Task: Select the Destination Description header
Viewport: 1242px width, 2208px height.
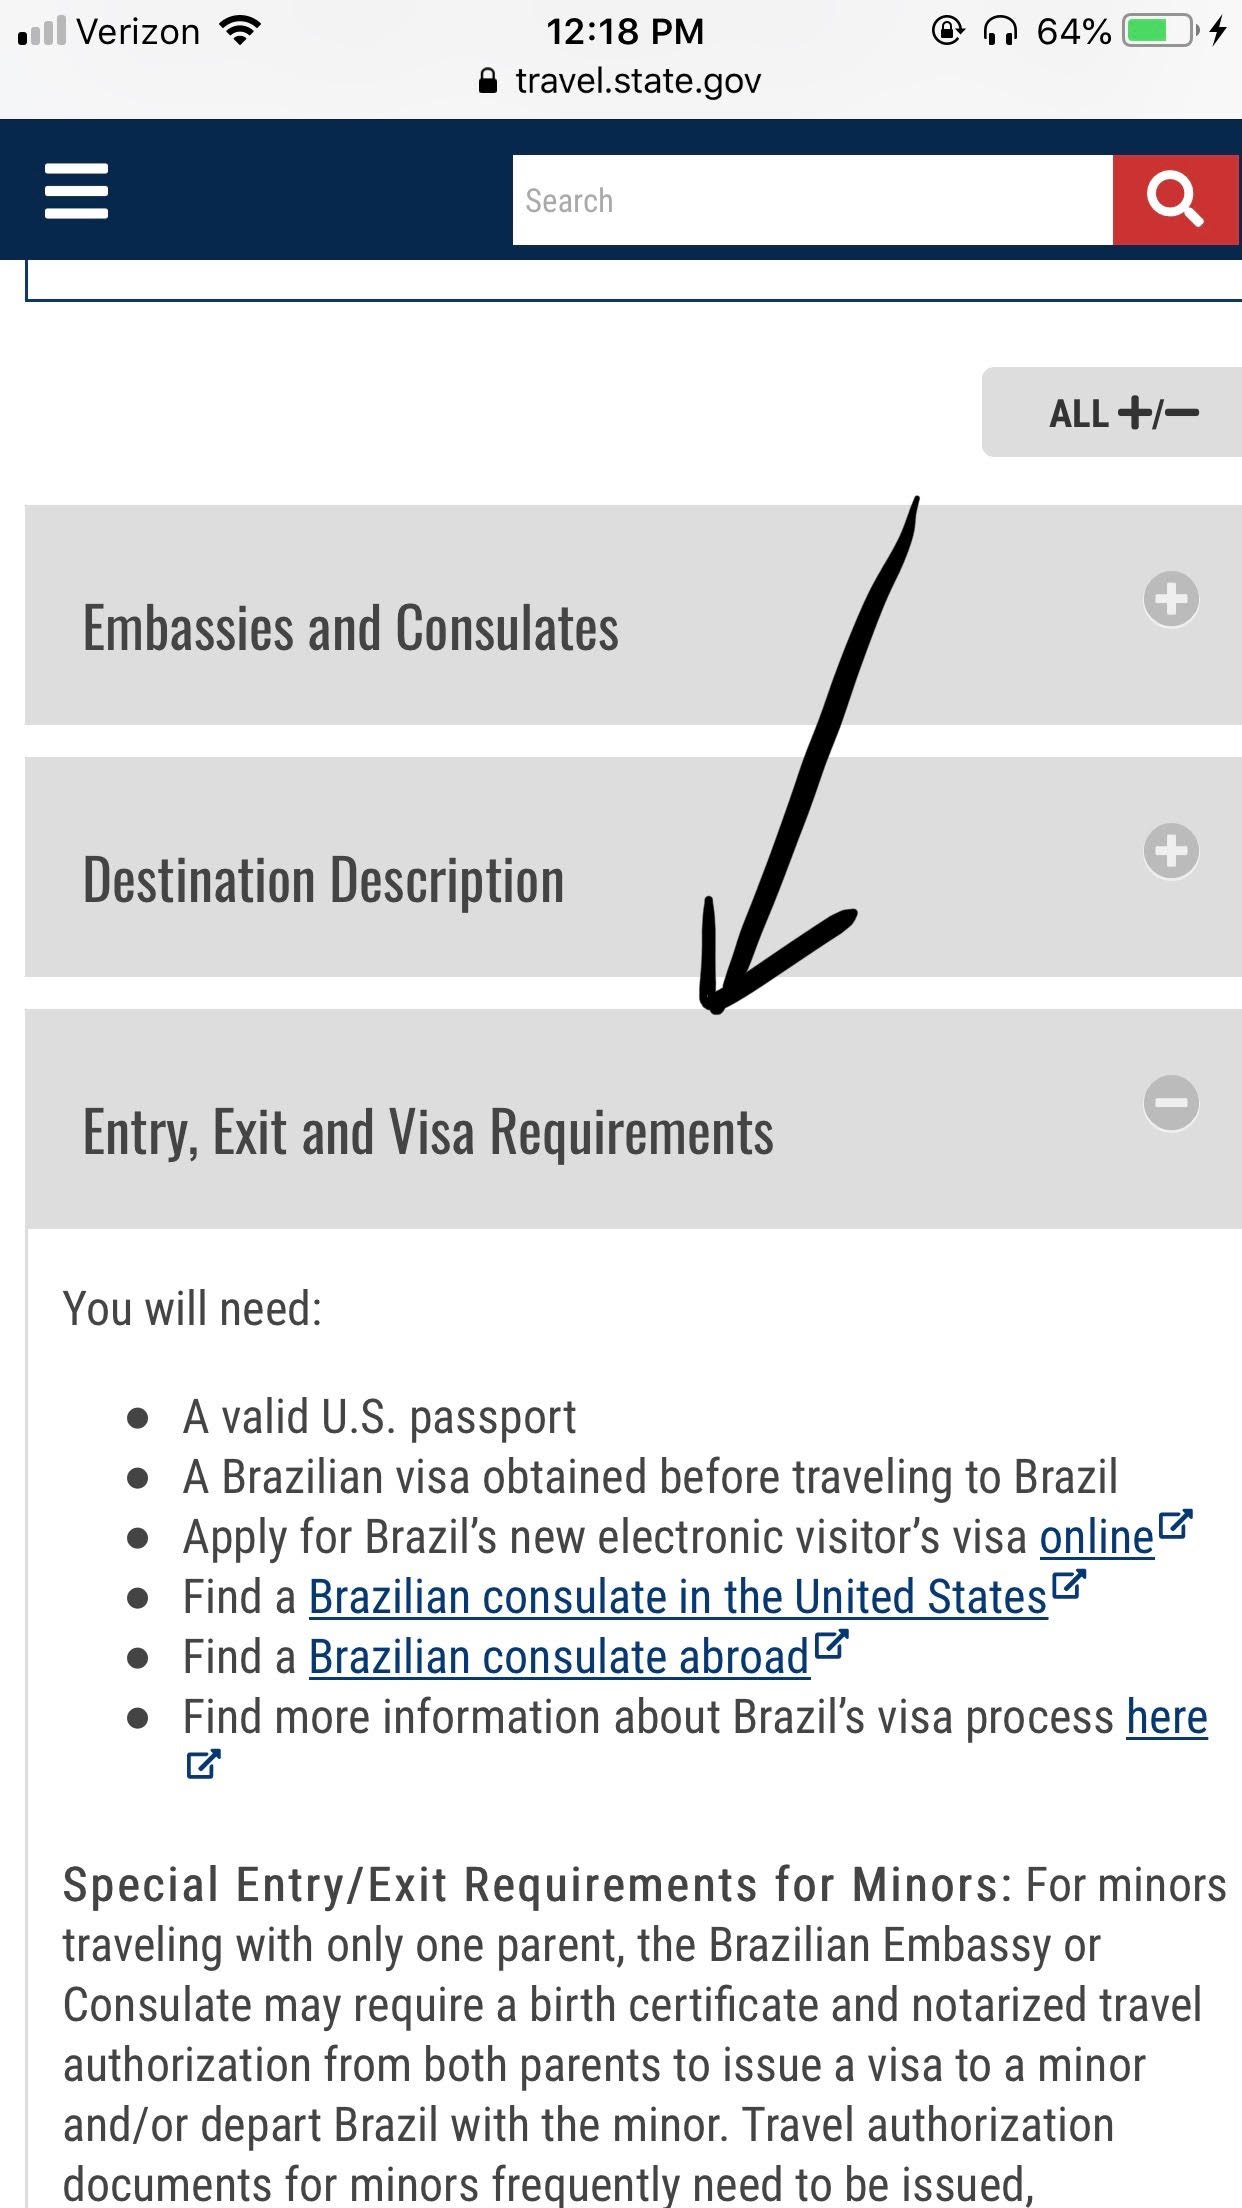Action: click(321, 880)
